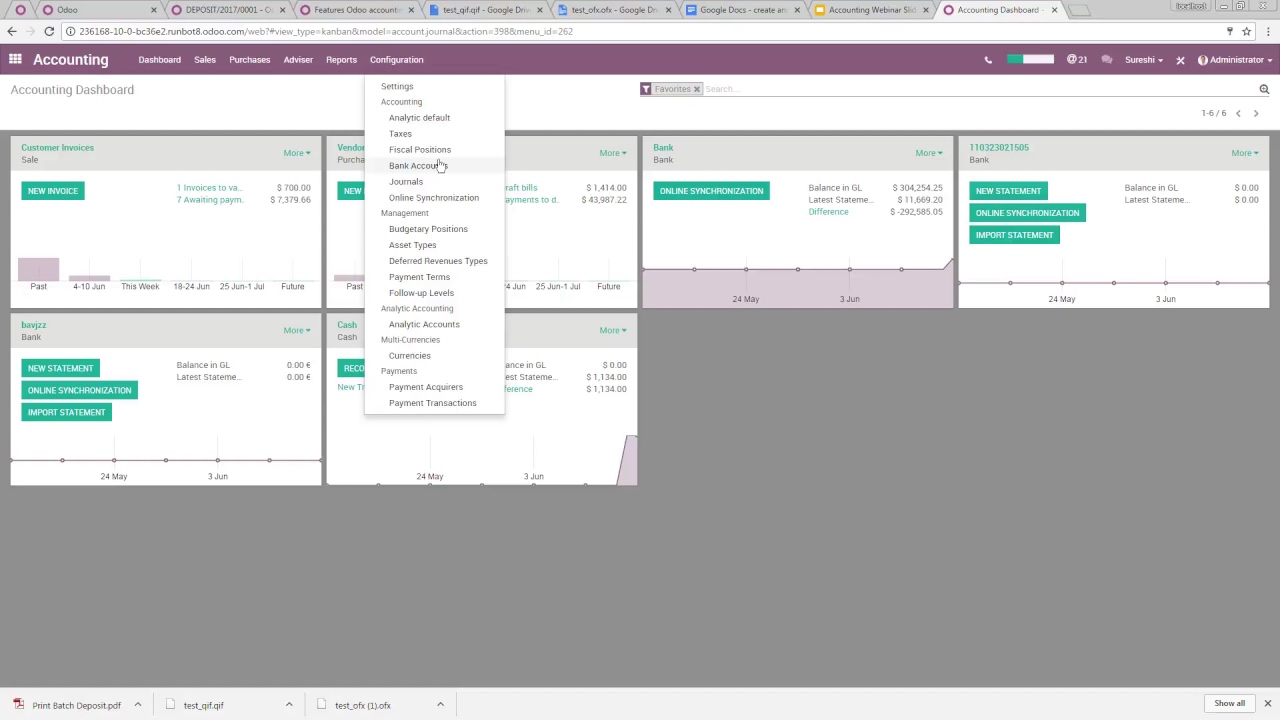
Task: Click the debug tools wrench icon
Action: click(x=1180, y=60)
